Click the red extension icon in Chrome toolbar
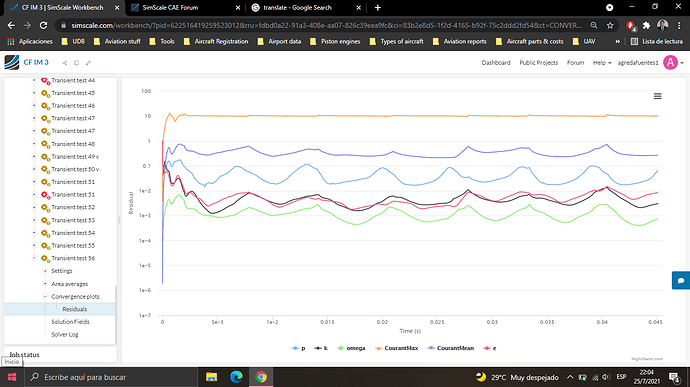This screenshot has height=387, width=690. click(631, 26)
